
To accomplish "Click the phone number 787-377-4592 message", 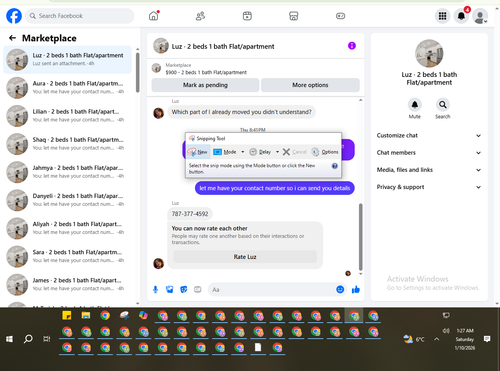I will pyautogui.click(x=190, y=214).
